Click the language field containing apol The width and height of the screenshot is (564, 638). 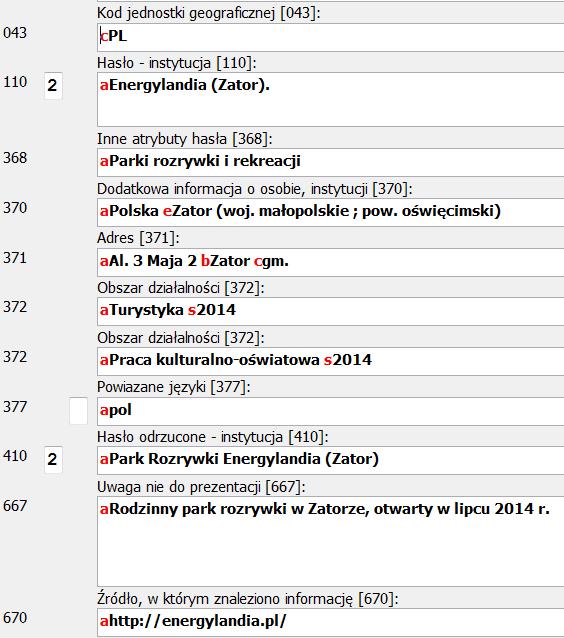tap(330, 411)
